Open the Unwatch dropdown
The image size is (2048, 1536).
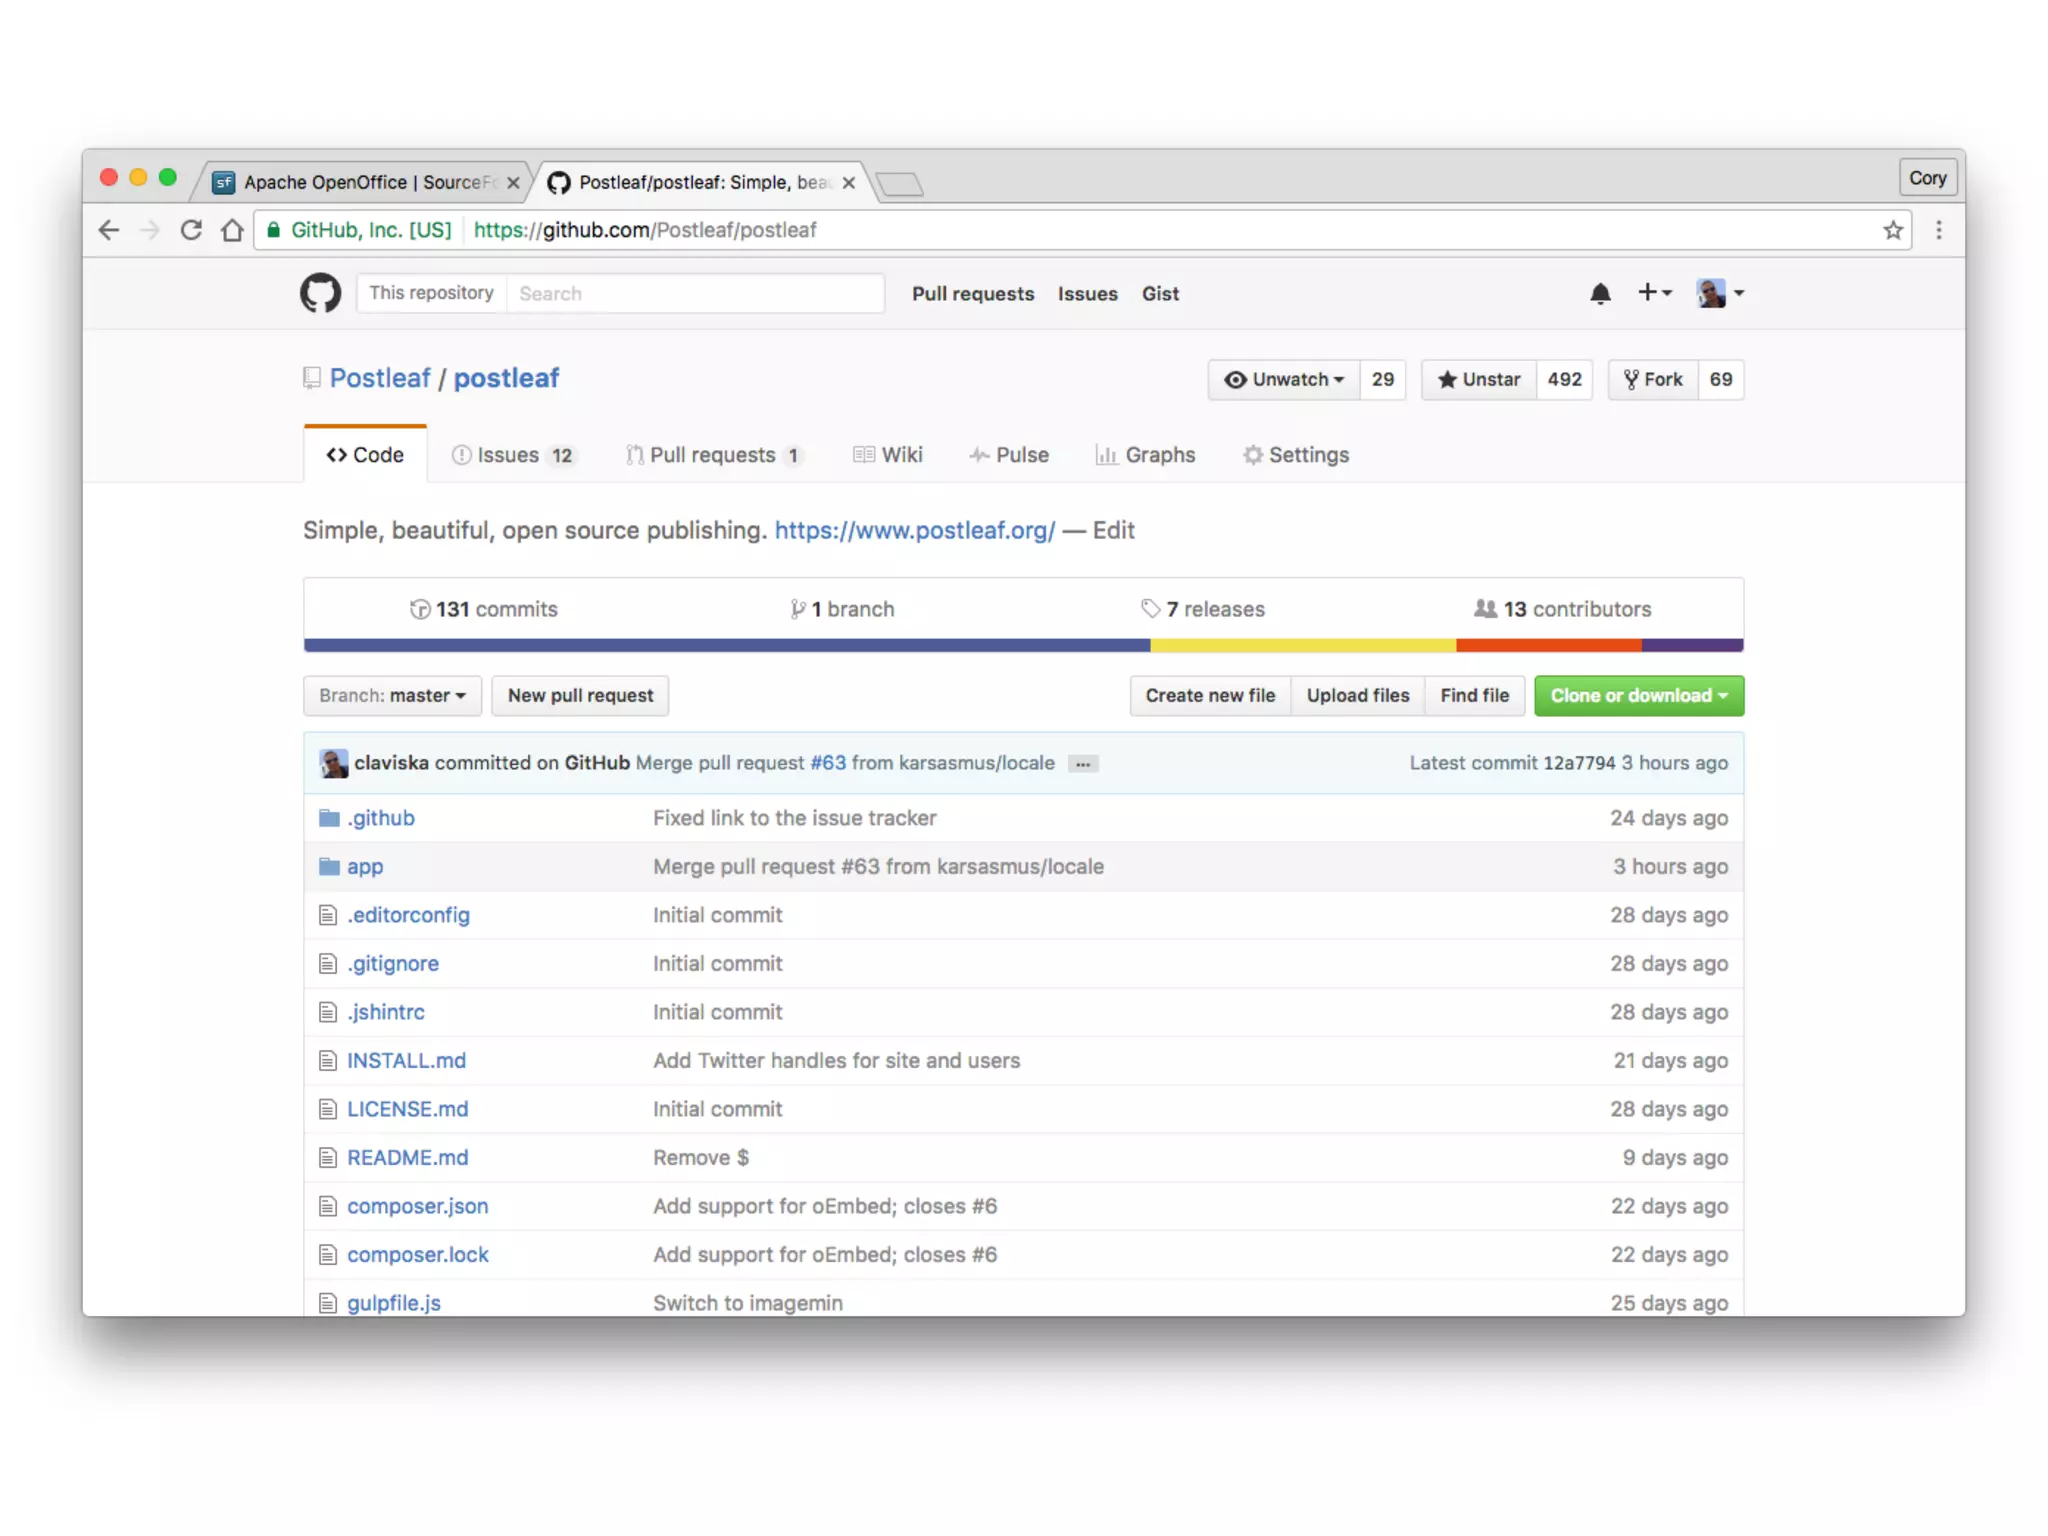point(1284,380)
